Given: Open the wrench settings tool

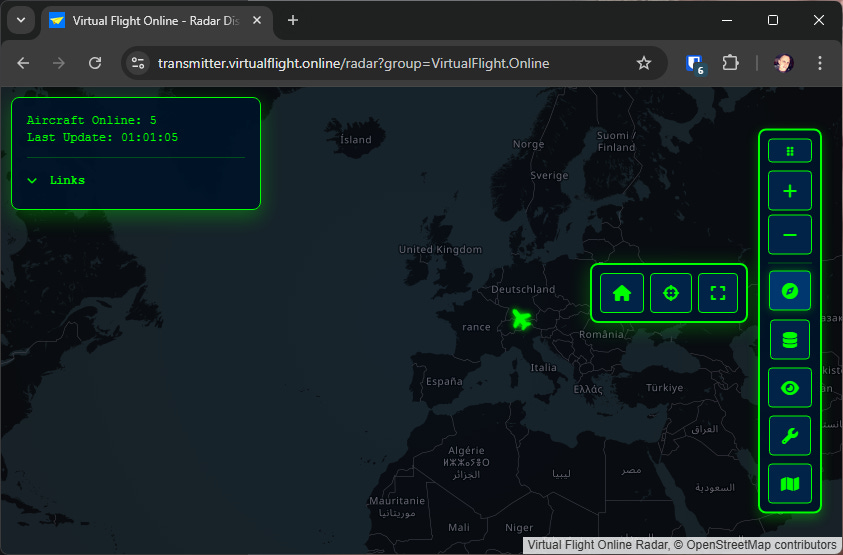Looking at the screenshot, I should coord(790,436).
